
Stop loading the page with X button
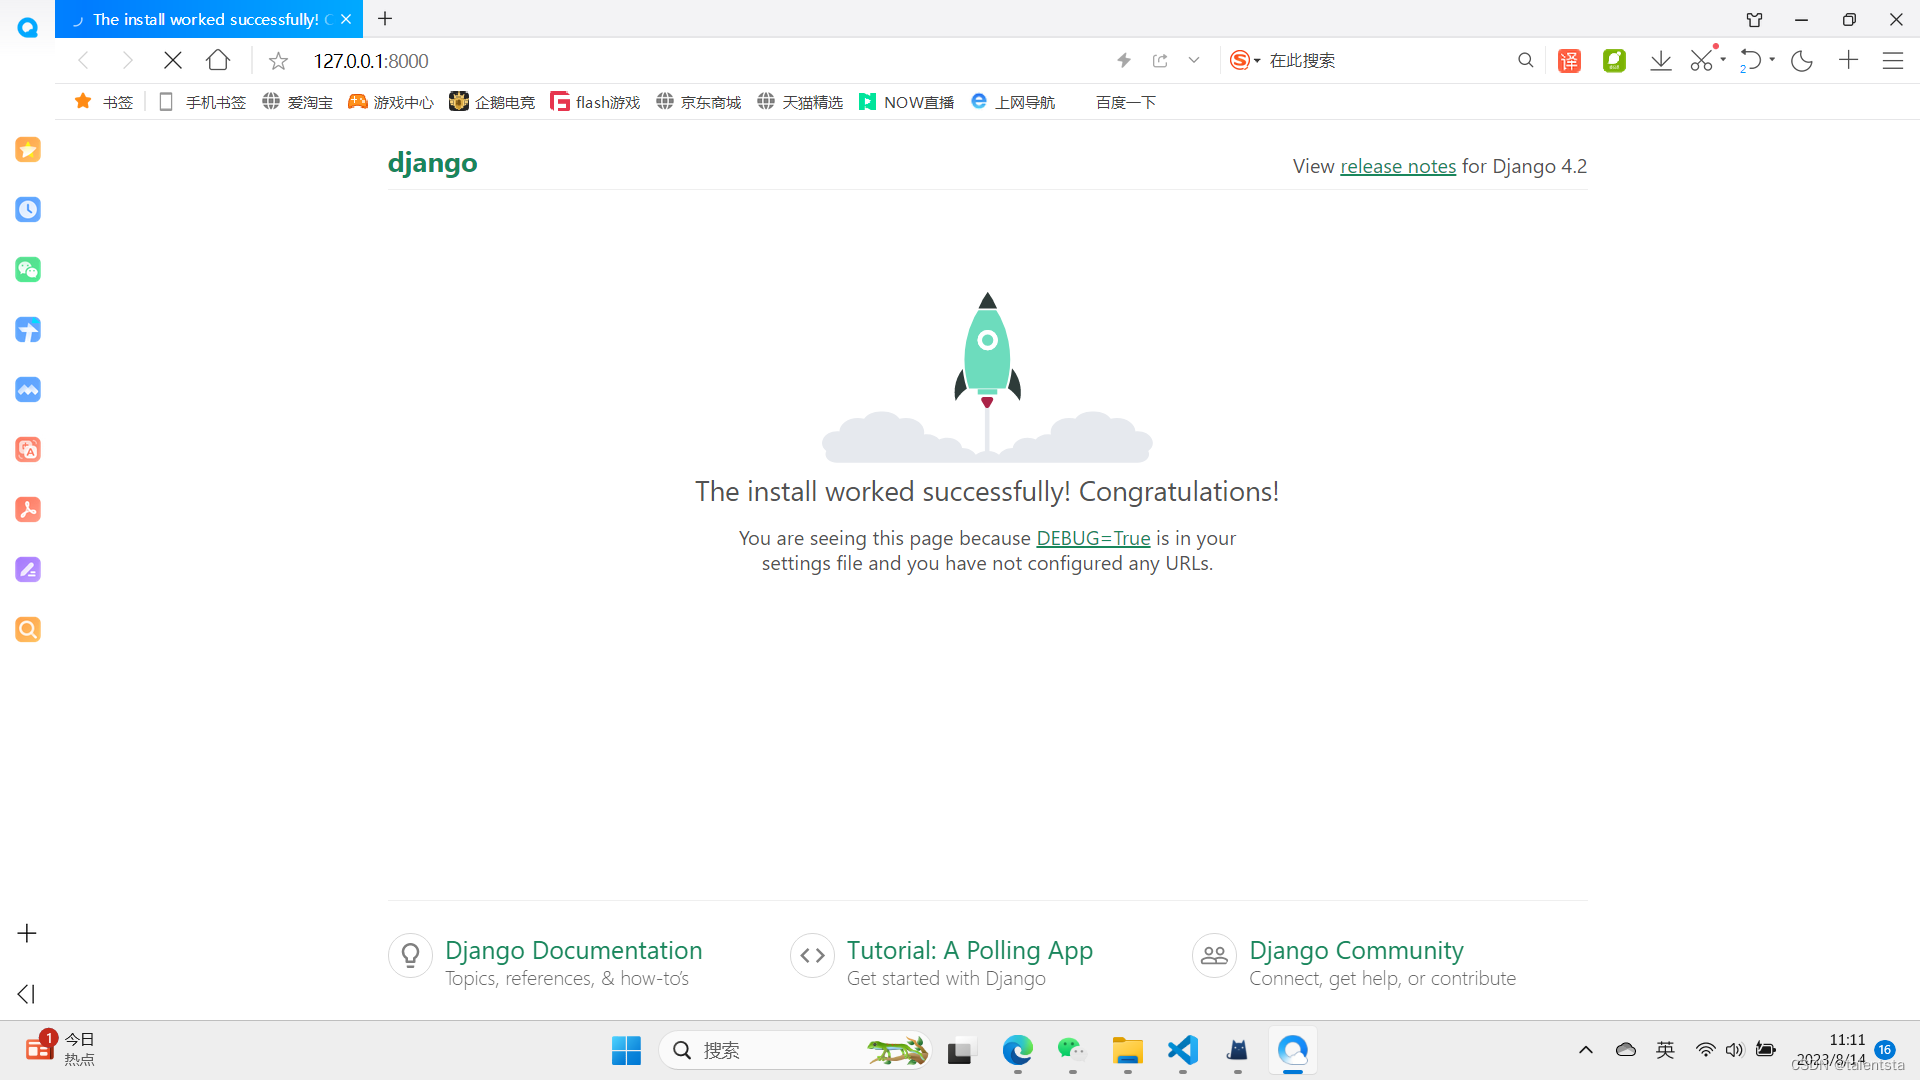click(172, 61)
